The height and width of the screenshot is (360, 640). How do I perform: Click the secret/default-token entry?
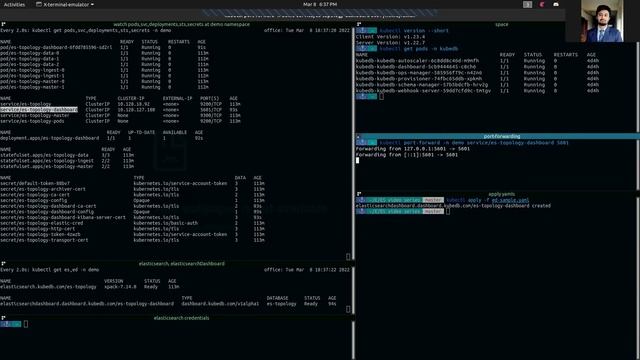tap(35, 184)
